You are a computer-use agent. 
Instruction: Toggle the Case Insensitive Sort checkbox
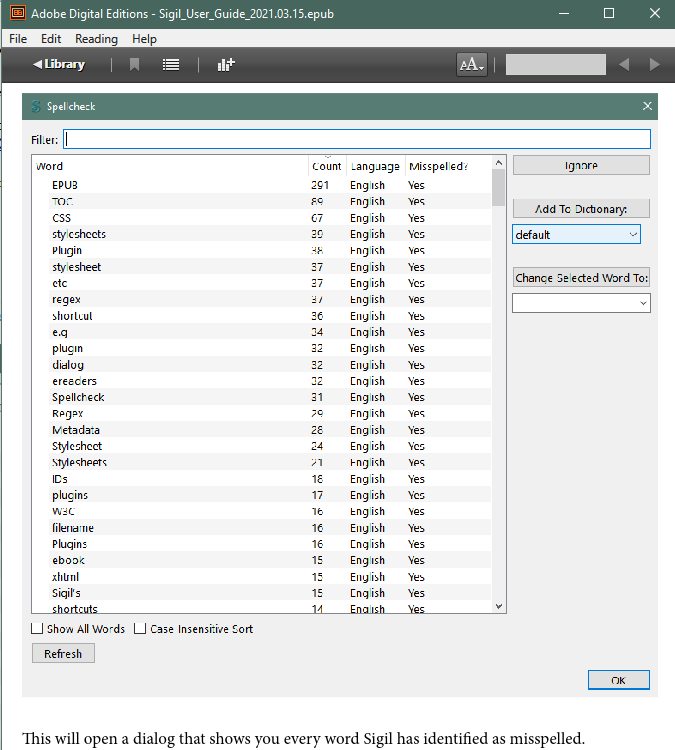coord(140,629)
